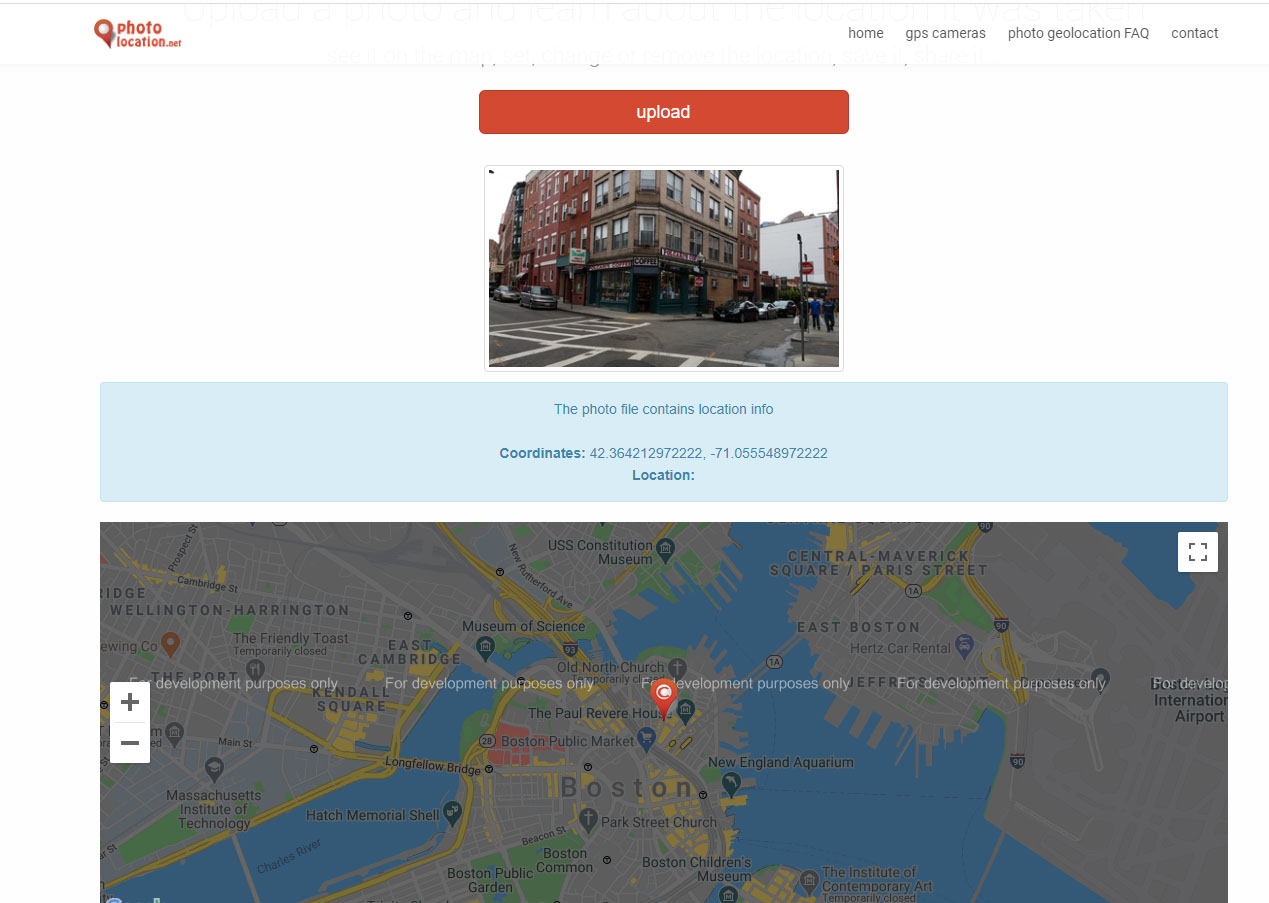Click the Park Street Church label
This screenshot has width=1269, height=903.
659,822
